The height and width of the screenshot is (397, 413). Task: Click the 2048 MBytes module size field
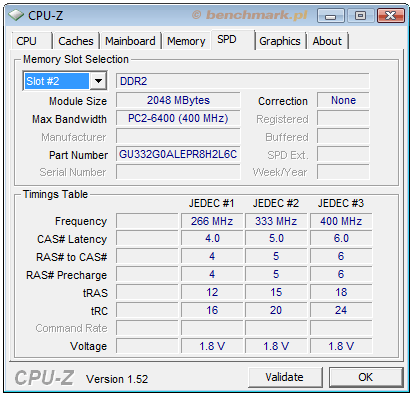pyautogui.click(x=178, y=100)
